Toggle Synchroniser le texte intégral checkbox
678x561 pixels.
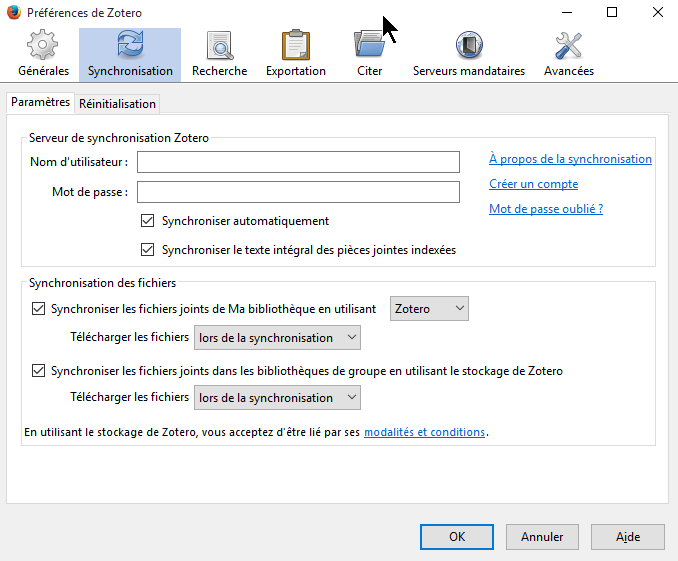pyautogui.click(x=147, y=250)
